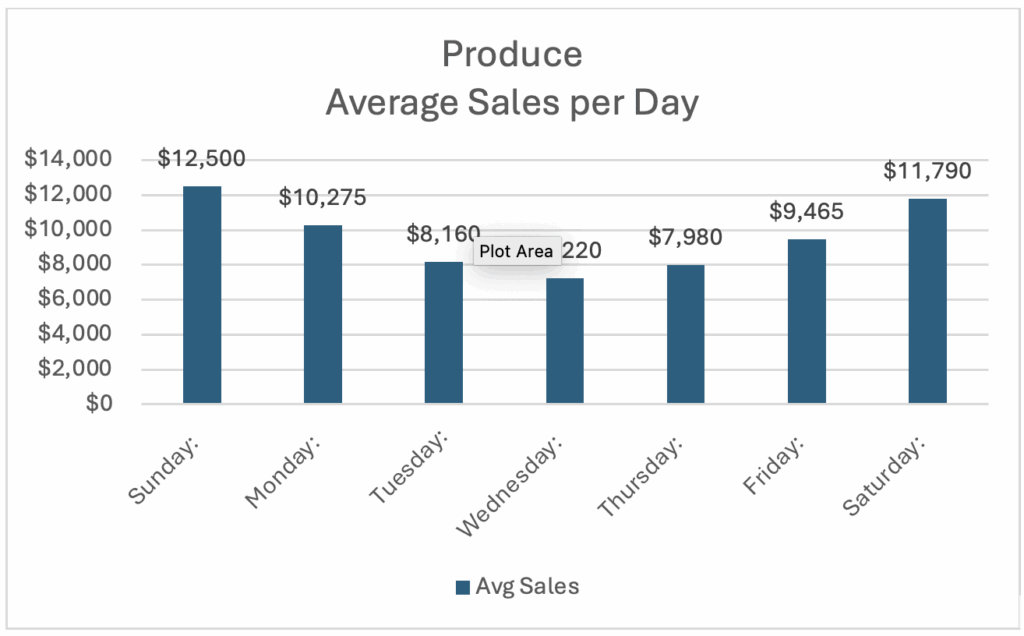Select the $14,000 vertical axis label

68,159
